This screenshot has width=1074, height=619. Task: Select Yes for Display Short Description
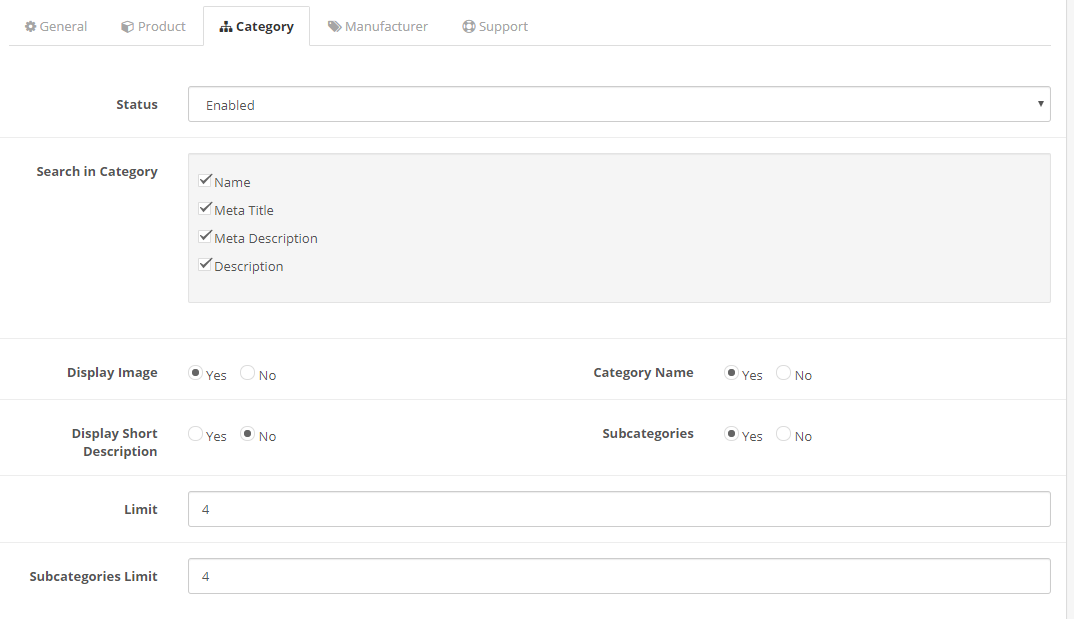195,434
